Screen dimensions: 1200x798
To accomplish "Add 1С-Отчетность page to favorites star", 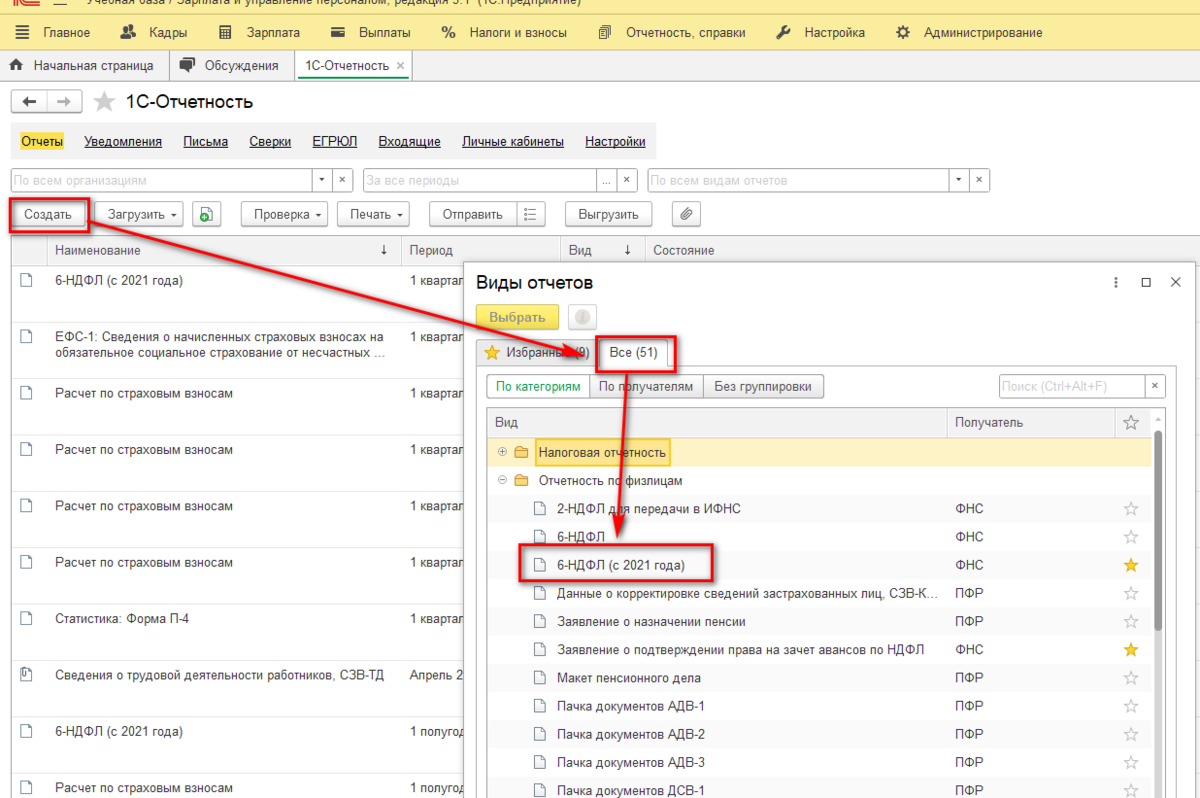I will [x=104, y=102].
